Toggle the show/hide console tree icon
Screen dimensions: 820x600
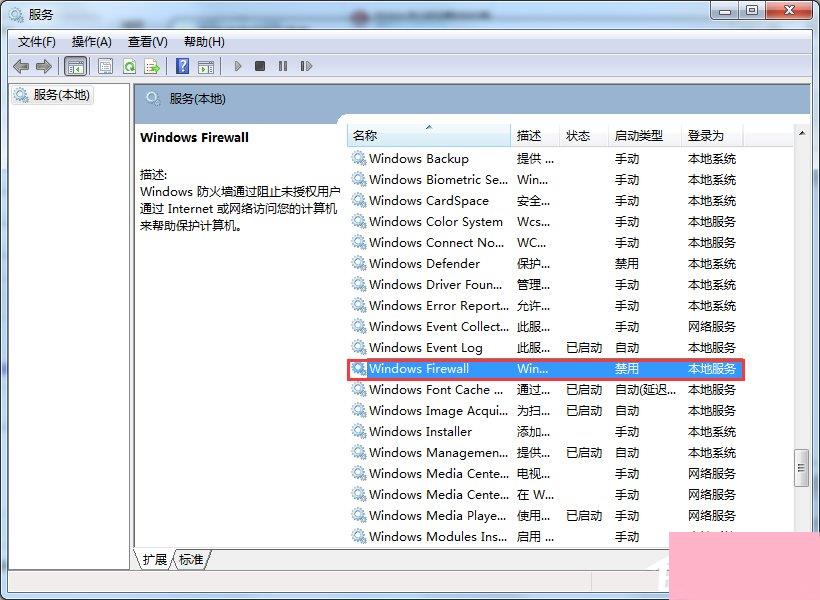pyautogui.click(x=75, y=66)
